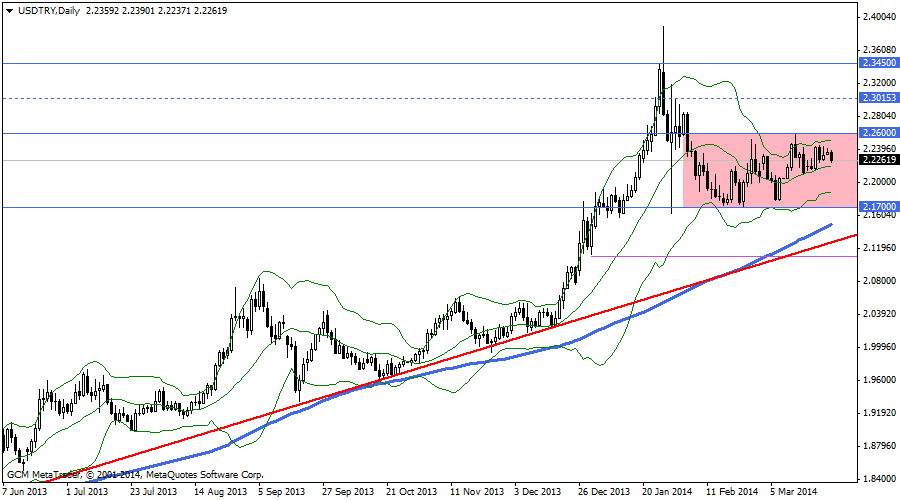Image resolution: width=900 pixels, height=500 pixels.
Task: Click the 23 Jul 2013 date label
Action: tap(153, 492)
